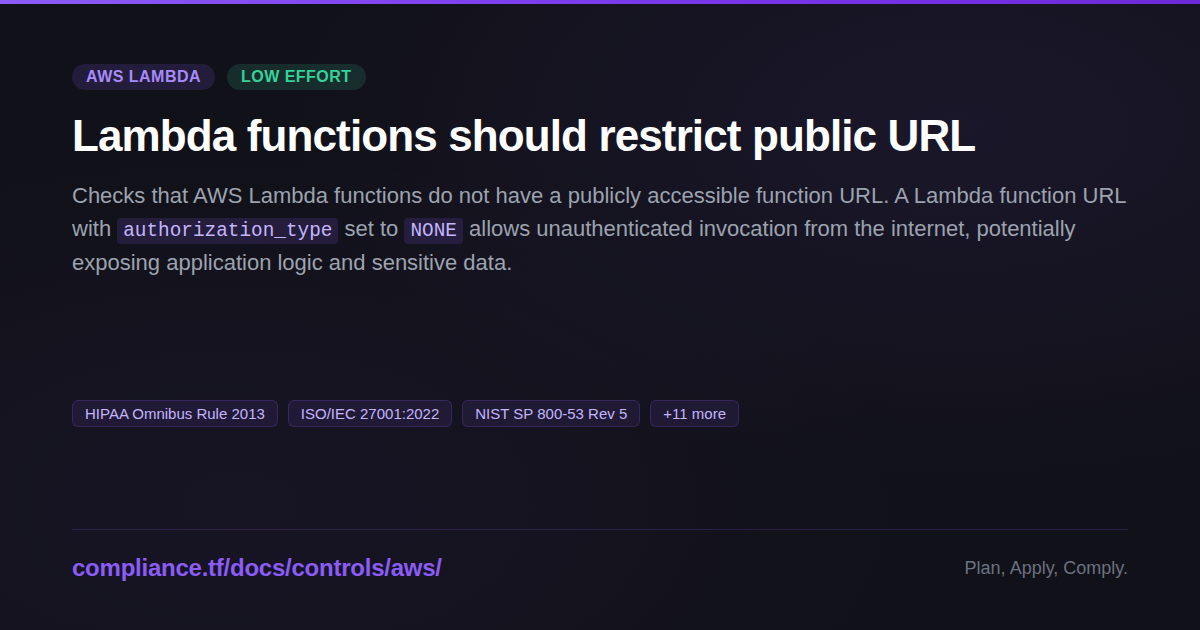Select the ISO/IEC 27001:2022 tag
This screenshot has height=630, width=1200.
coord(370,414)
